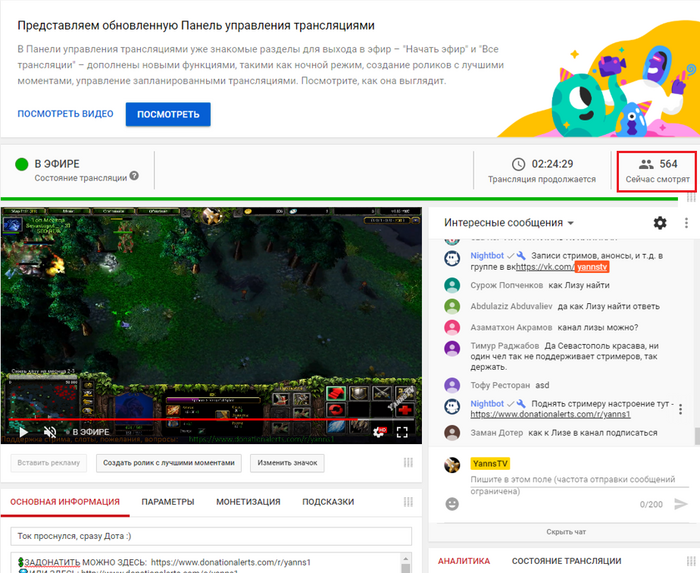Grab the info tabs panel drag handle
700x573 pixels.
coord(408,502)
